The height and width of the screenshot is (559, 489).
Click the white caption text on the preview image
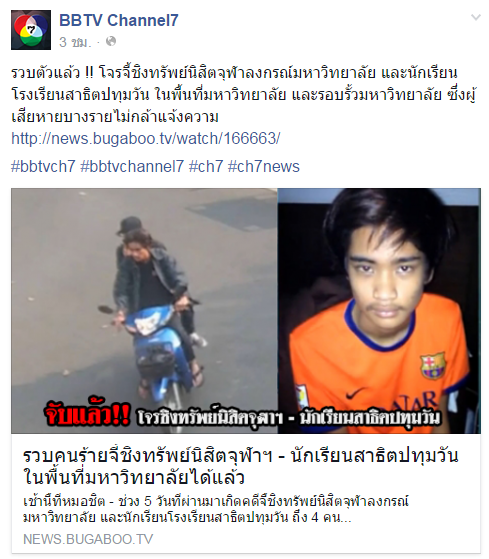[x=289, y=418]
